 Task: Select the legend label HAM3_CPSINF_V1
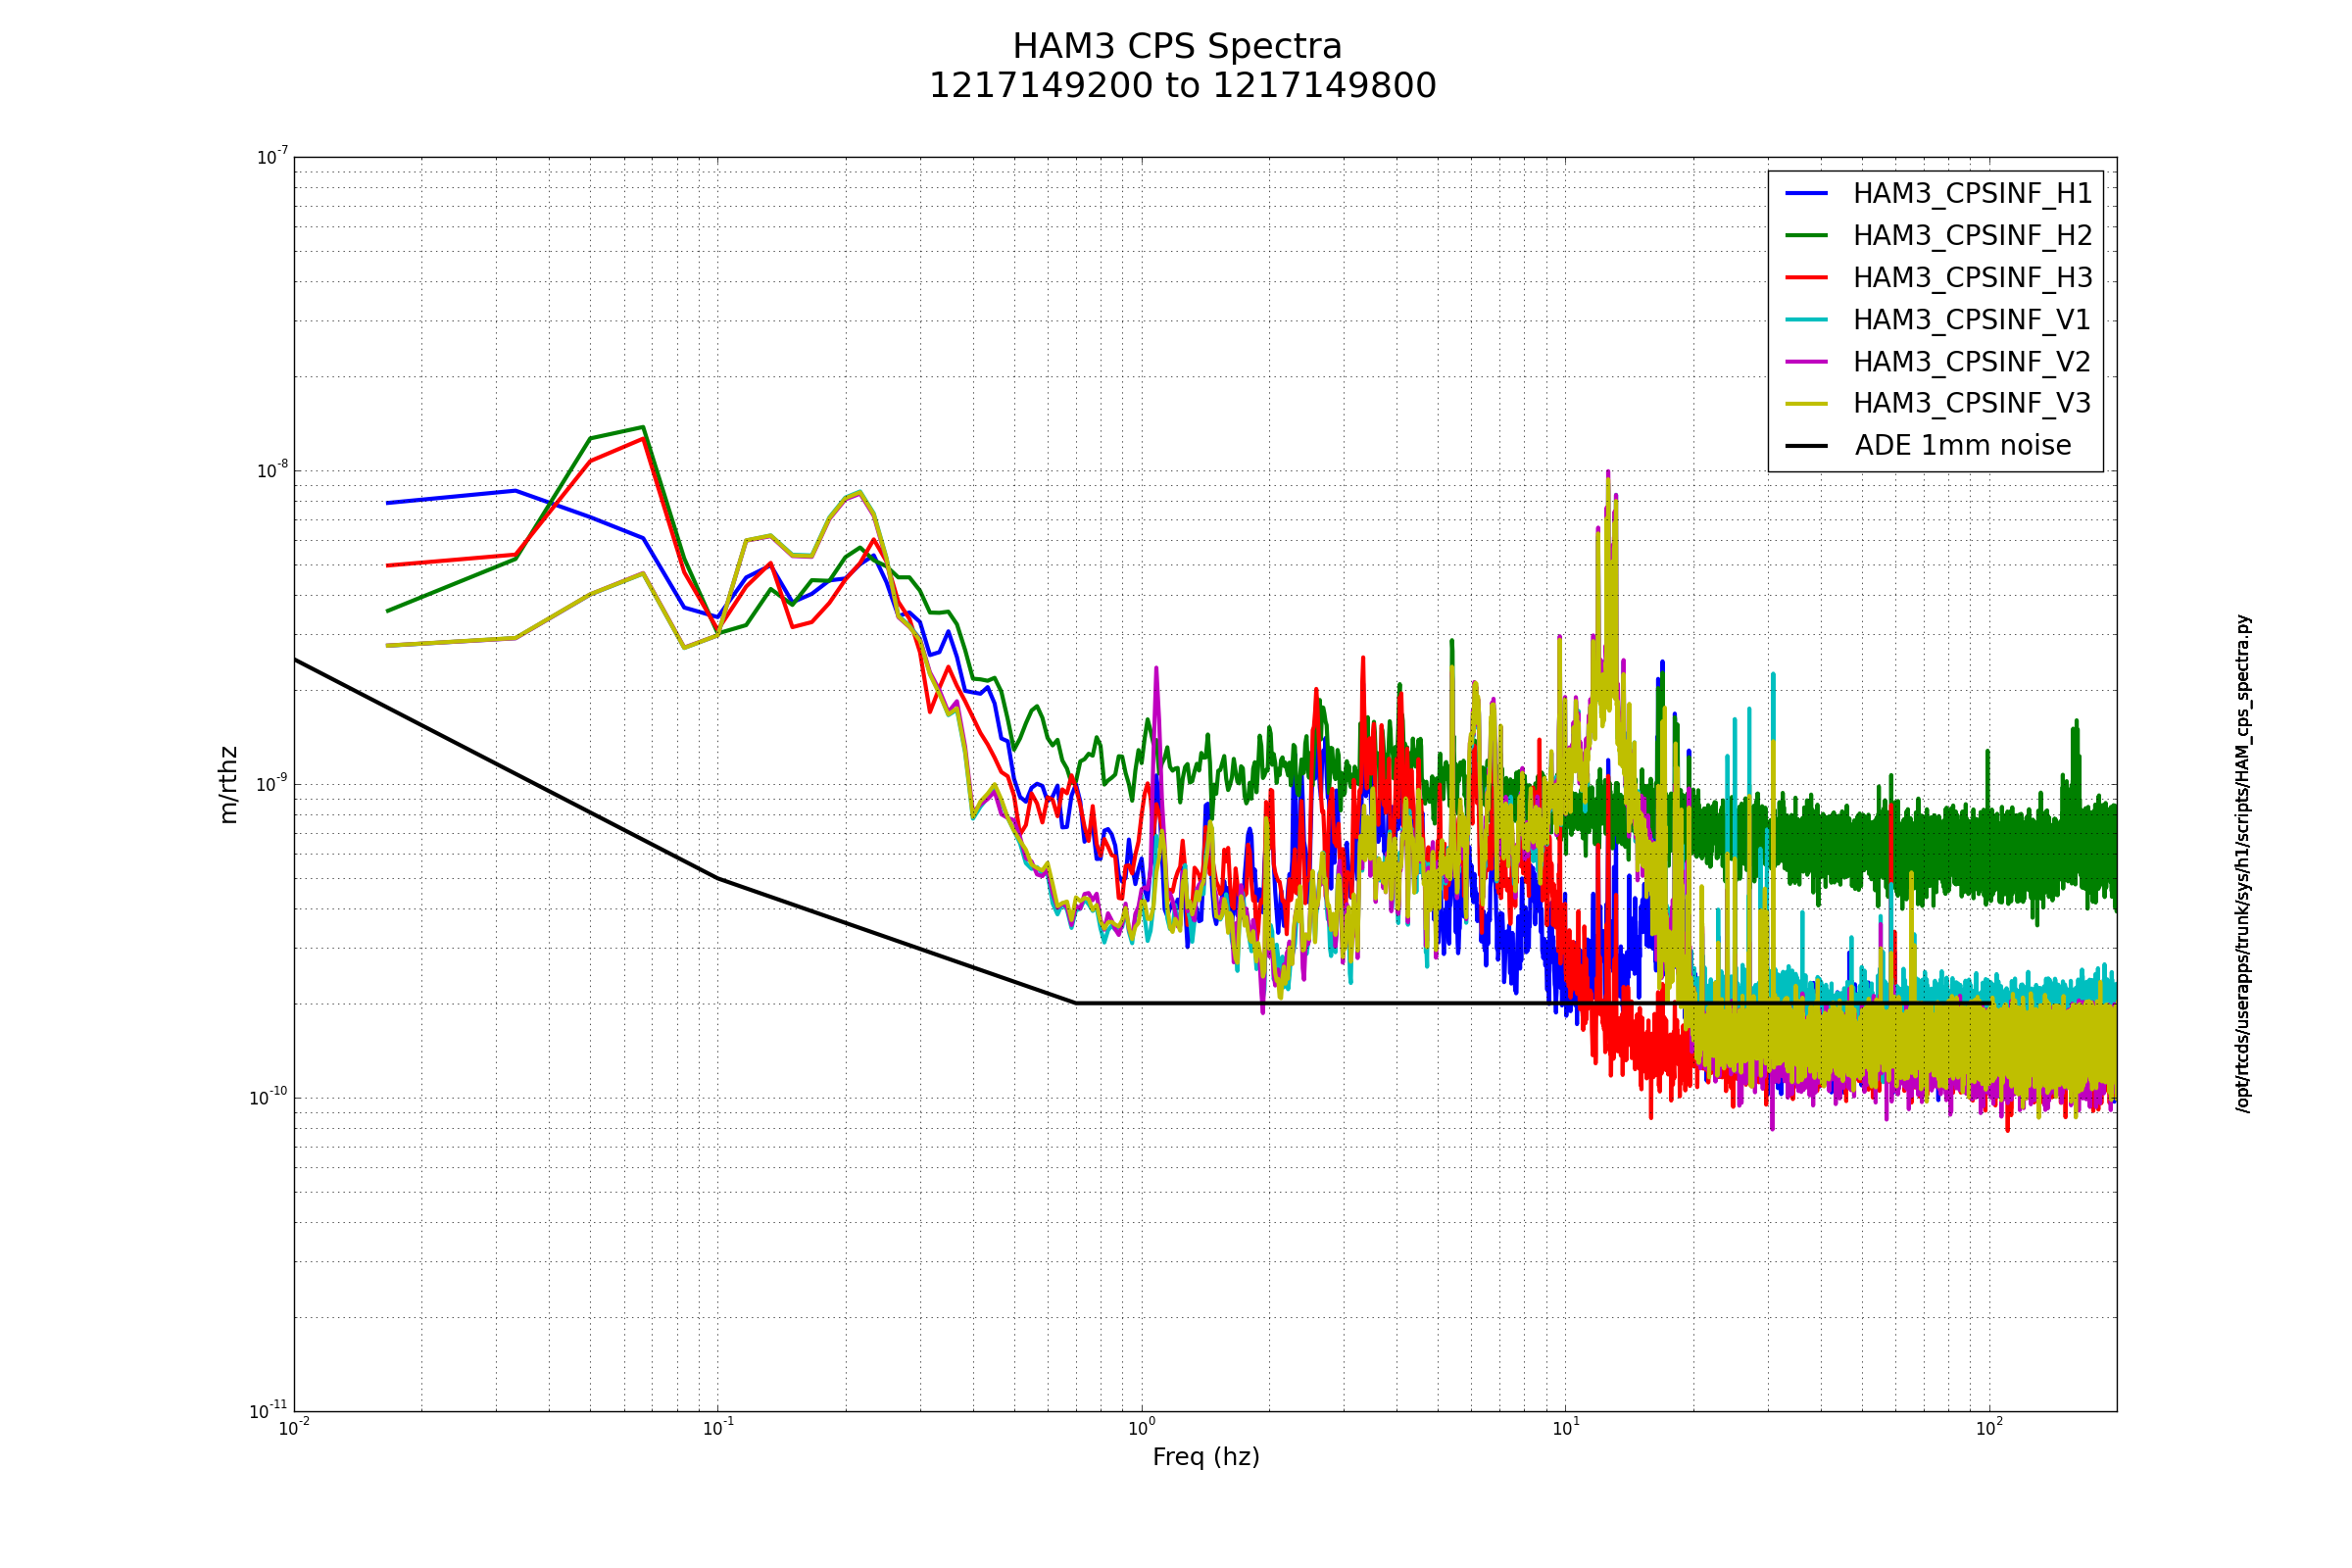coord(1971,320)
